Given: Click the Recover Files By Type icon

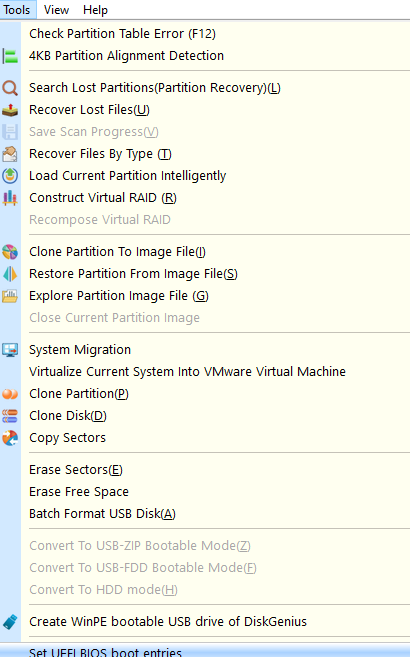Looking at the screenshot, I should coord(10,154).
